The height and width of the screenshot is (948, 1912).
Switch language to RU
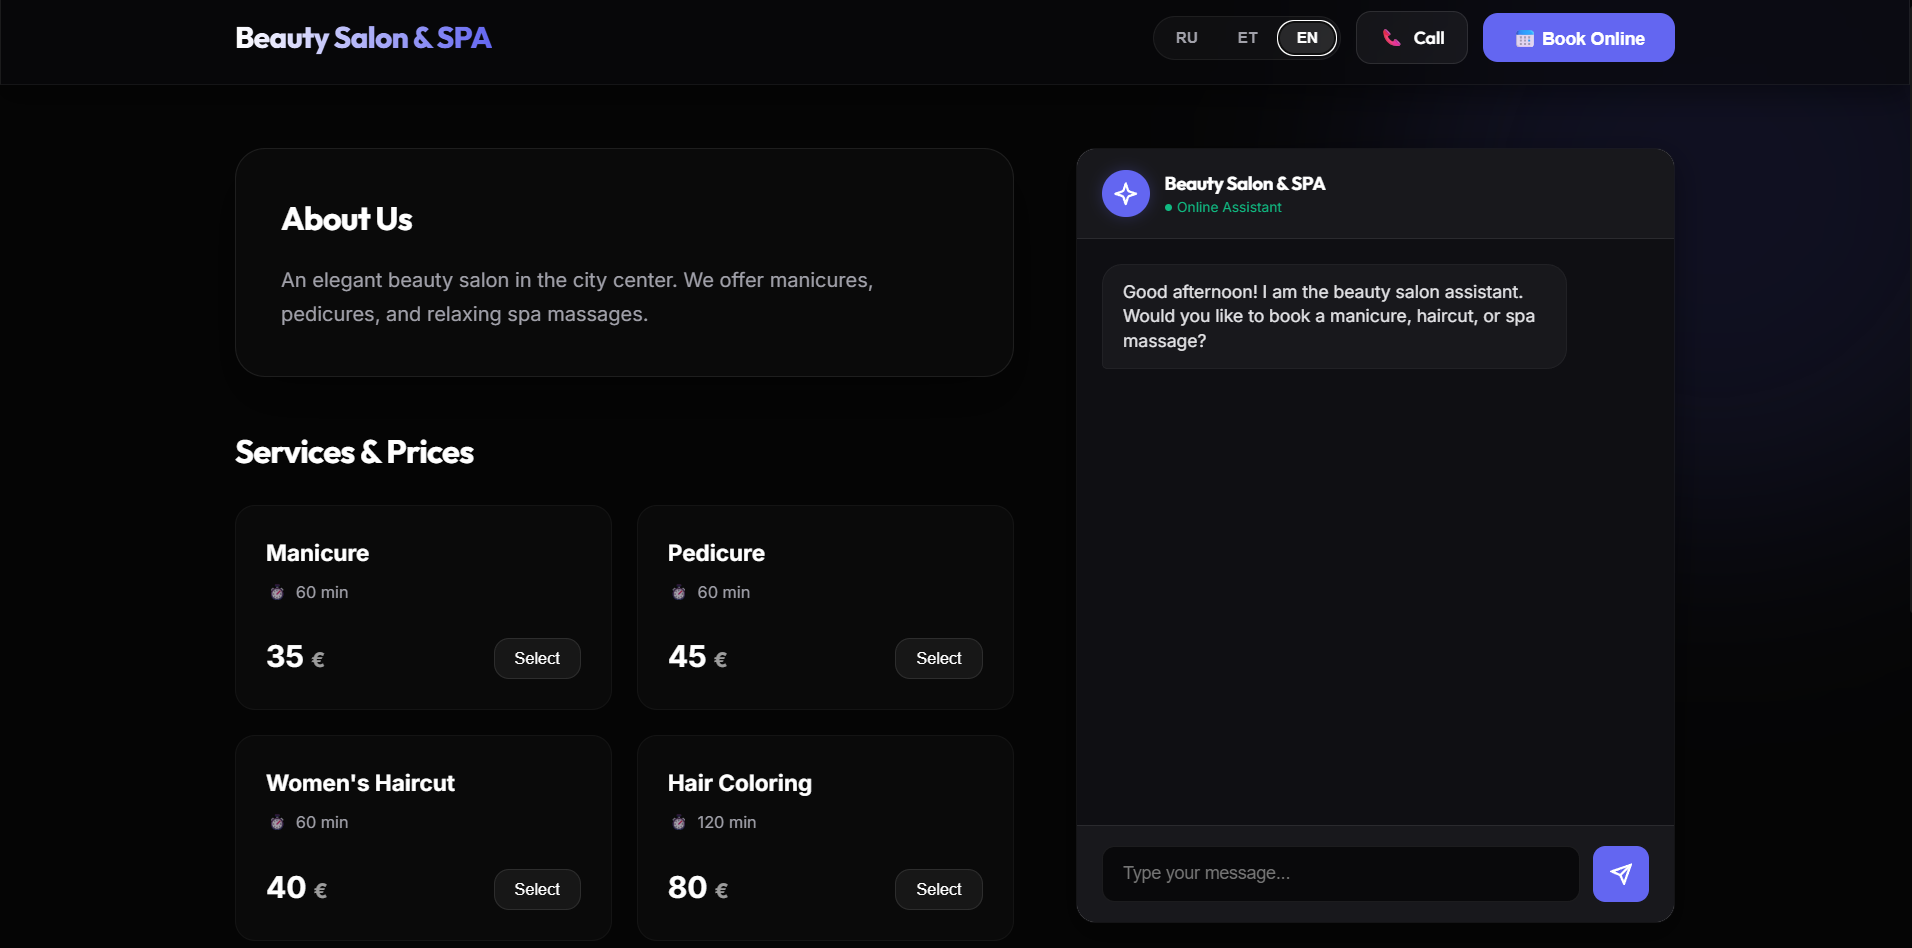click(x=1186, y=38)
